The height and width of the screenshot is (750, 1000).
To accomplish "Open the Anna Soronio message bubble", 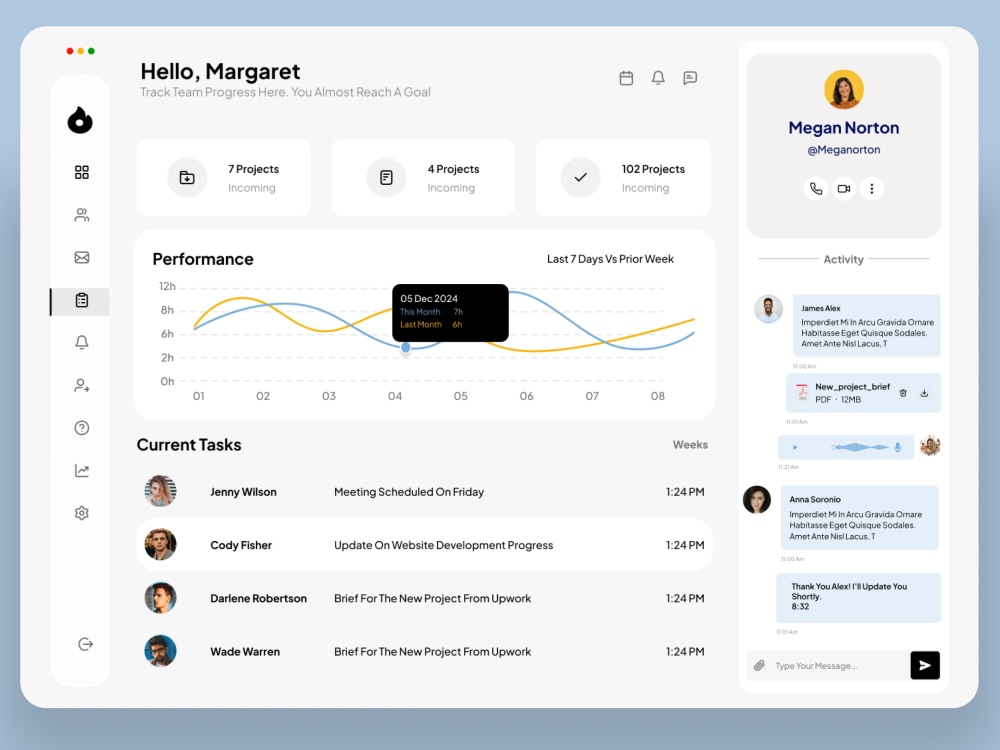I will (x=860, y=517).
